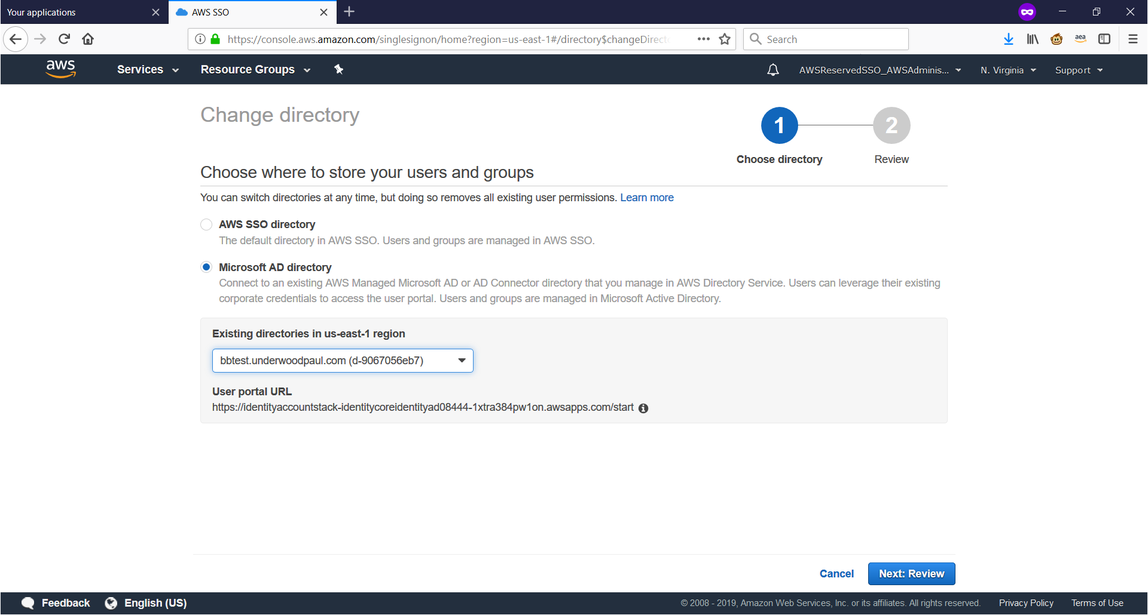Minimize the browser window

tap(1062, 12)
